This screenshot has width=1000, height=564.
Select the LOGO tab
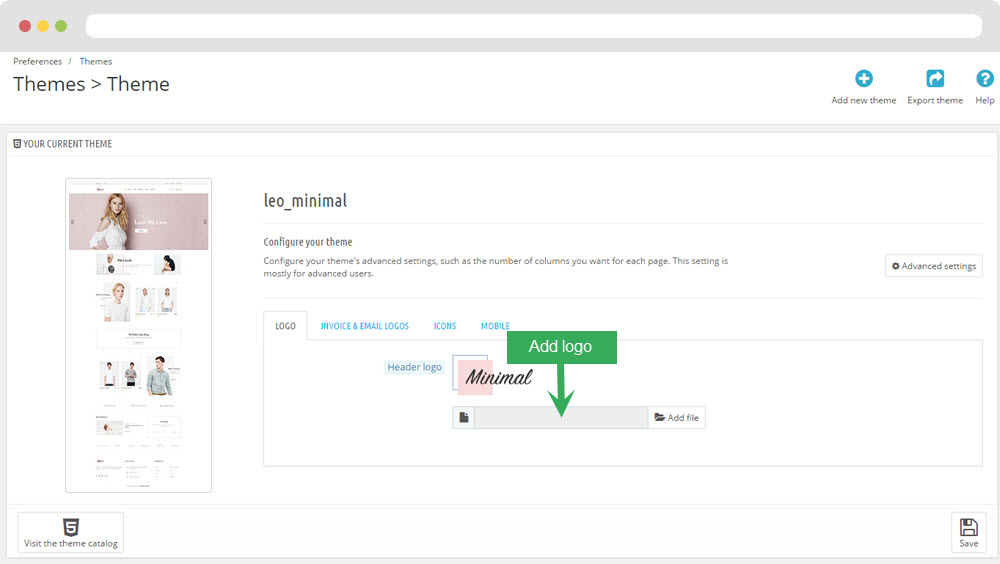285,326
